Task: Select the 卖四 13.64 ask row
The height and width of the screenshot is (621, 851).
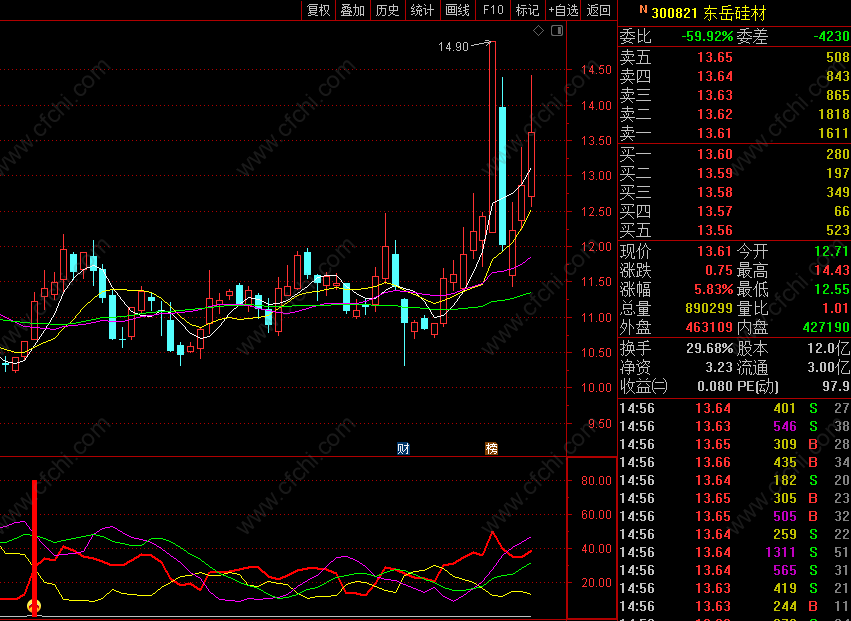Action: click(x=735, y=76)
